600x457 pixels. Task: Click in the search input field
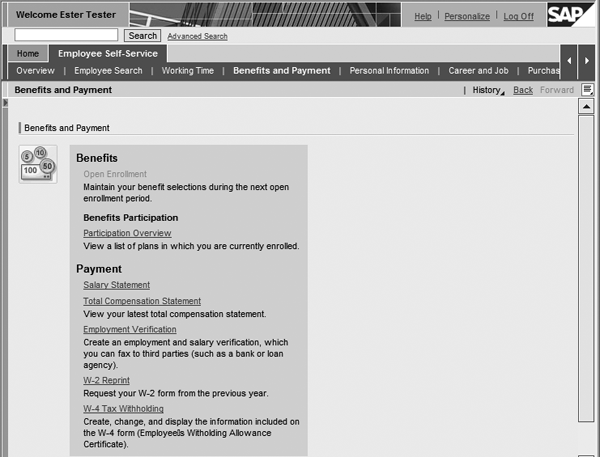66,35
